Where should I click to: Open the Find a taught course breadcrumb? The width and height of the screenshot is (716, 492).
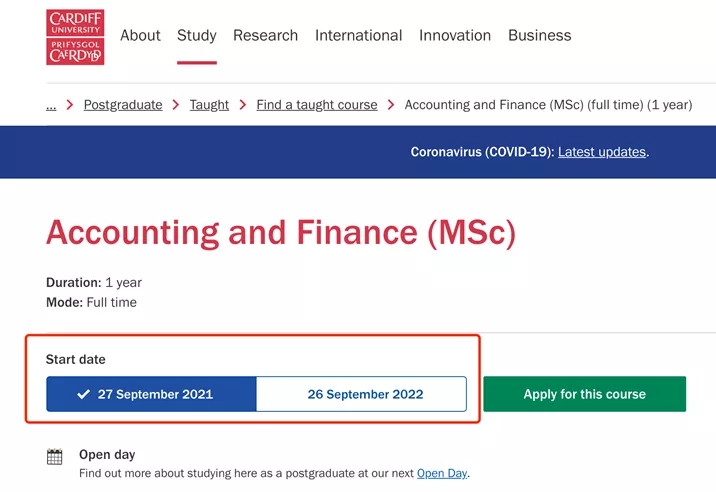(317, 105)
